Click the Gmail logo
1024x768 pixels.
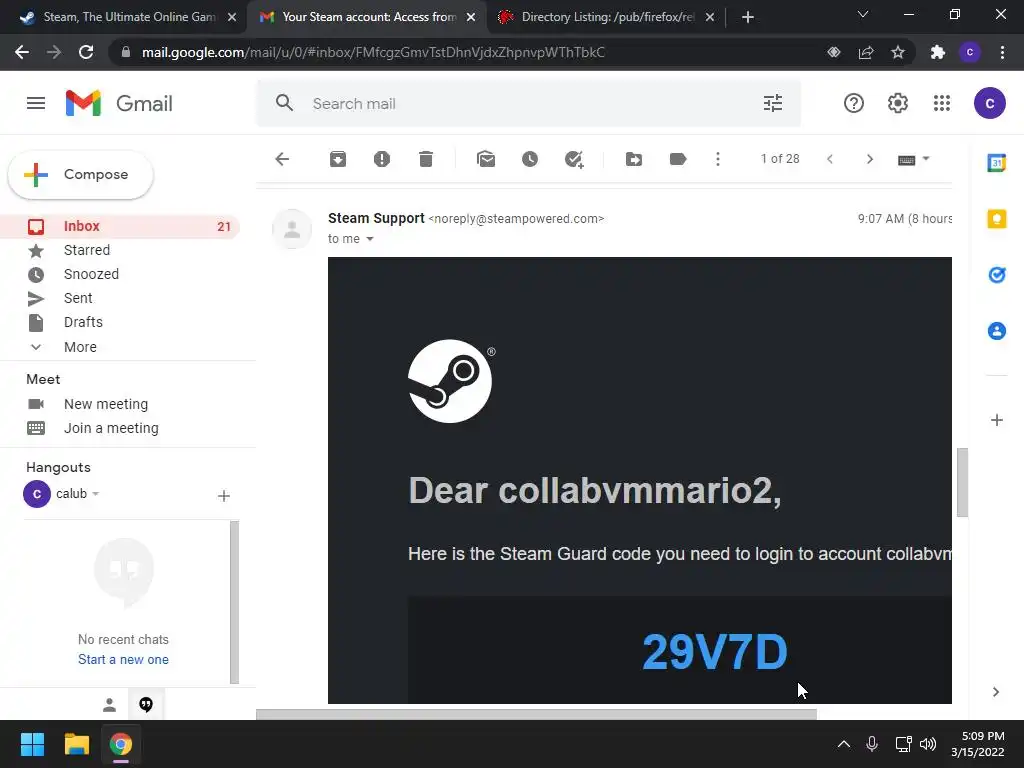[x=119, y=103]
